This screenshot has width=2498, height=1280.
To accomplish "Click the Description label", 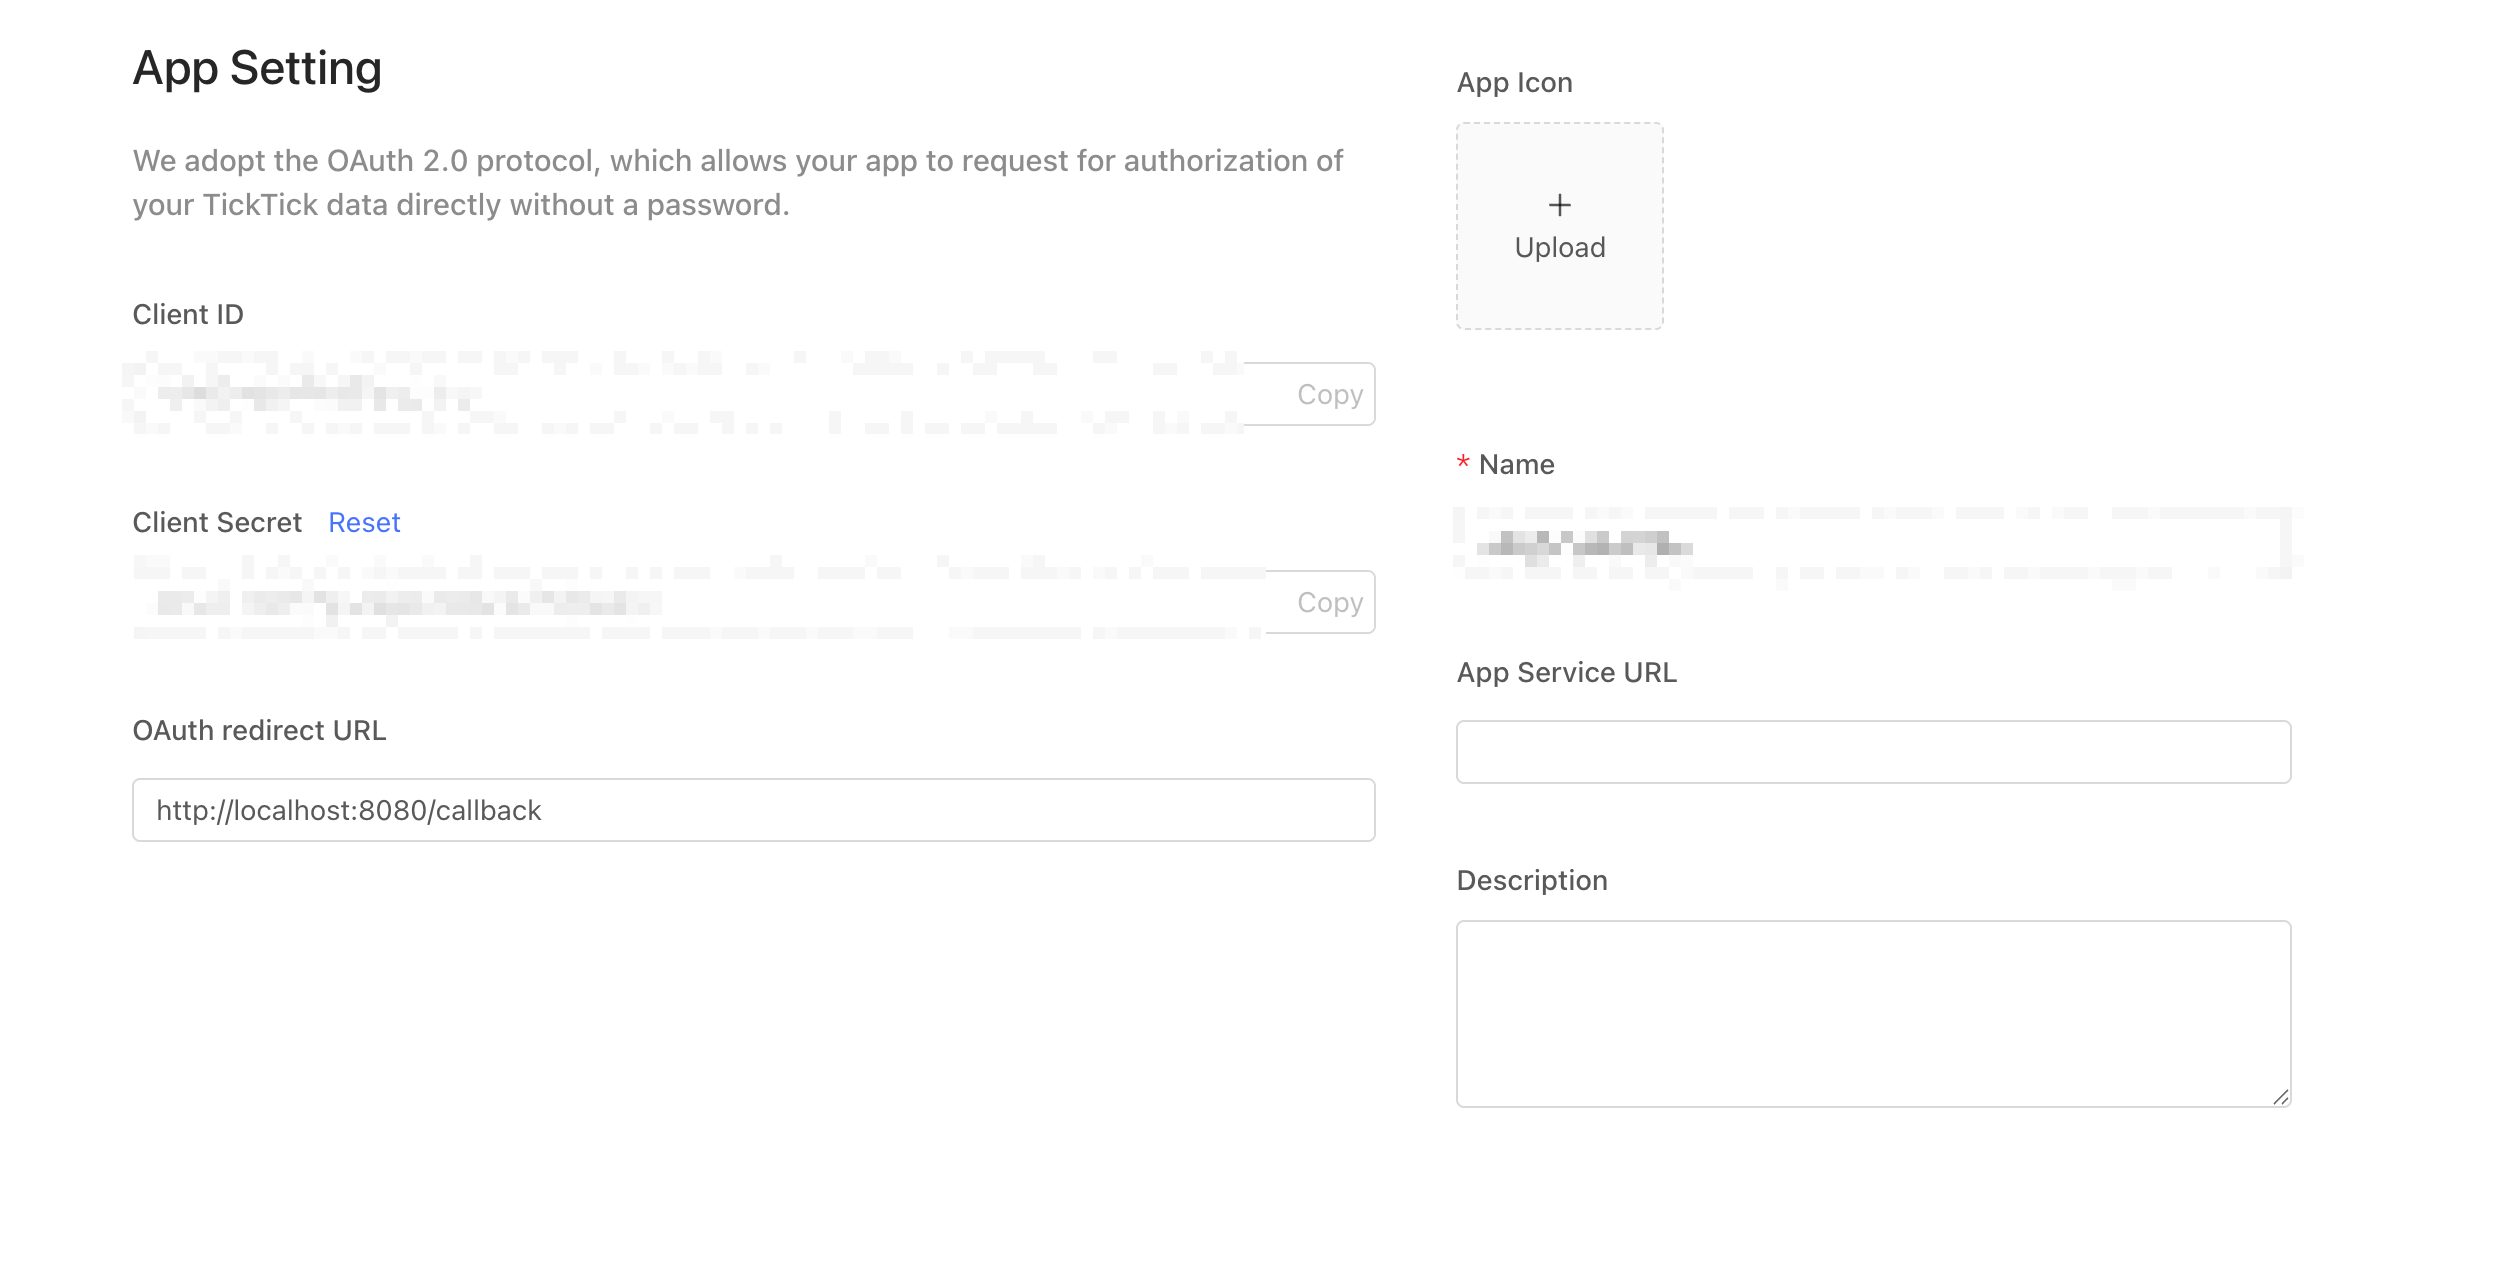I will point(1531,880).
